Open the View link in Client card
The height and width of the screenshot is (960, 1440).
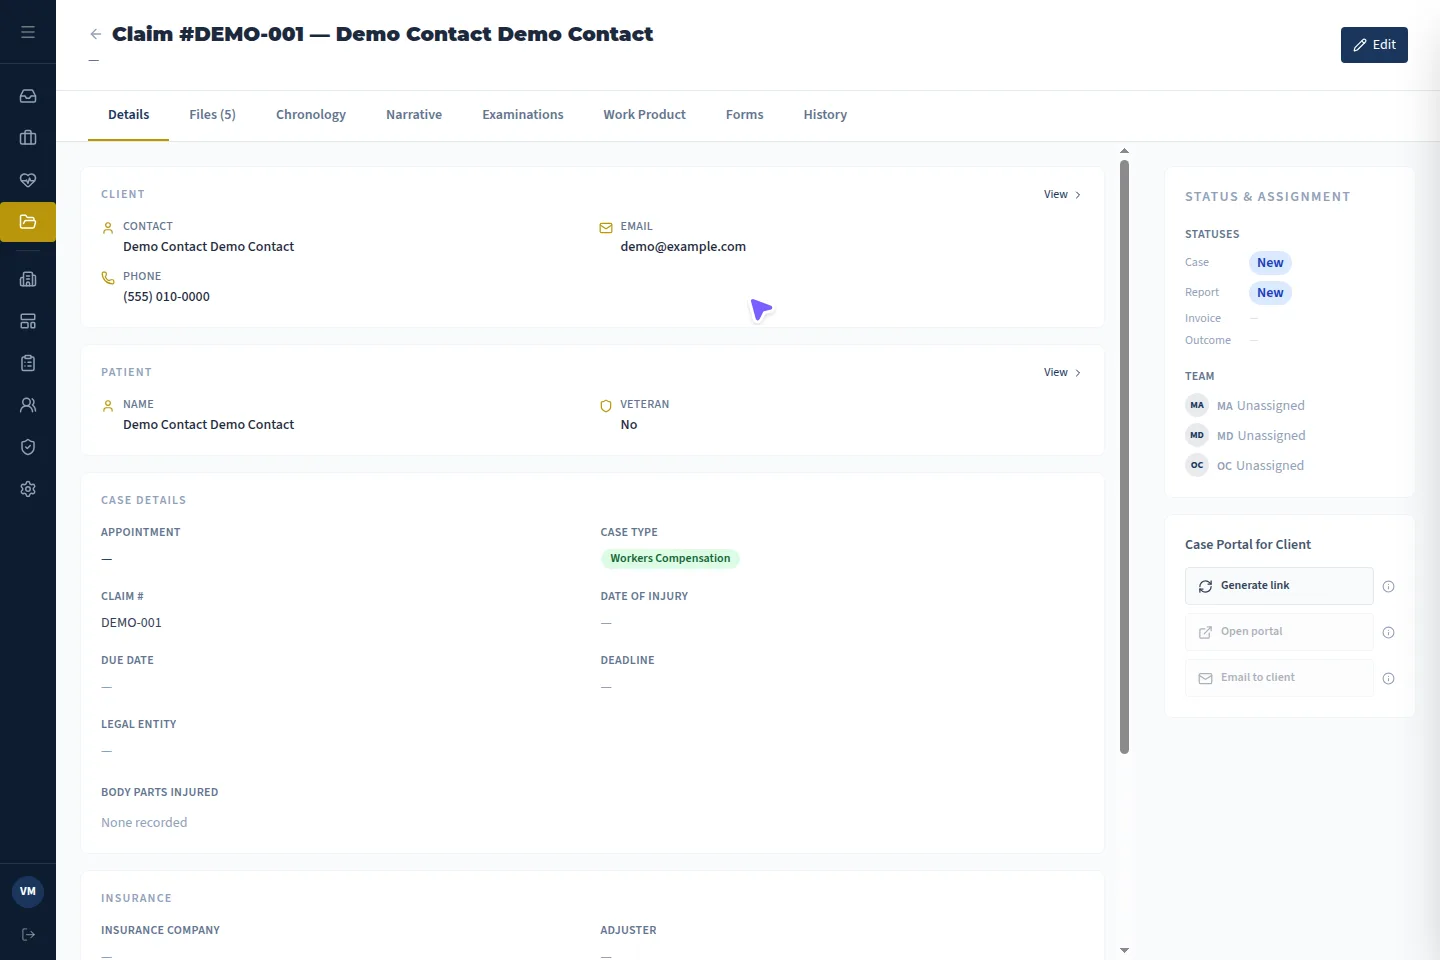pyautogui.click(x=1062, y=195)
